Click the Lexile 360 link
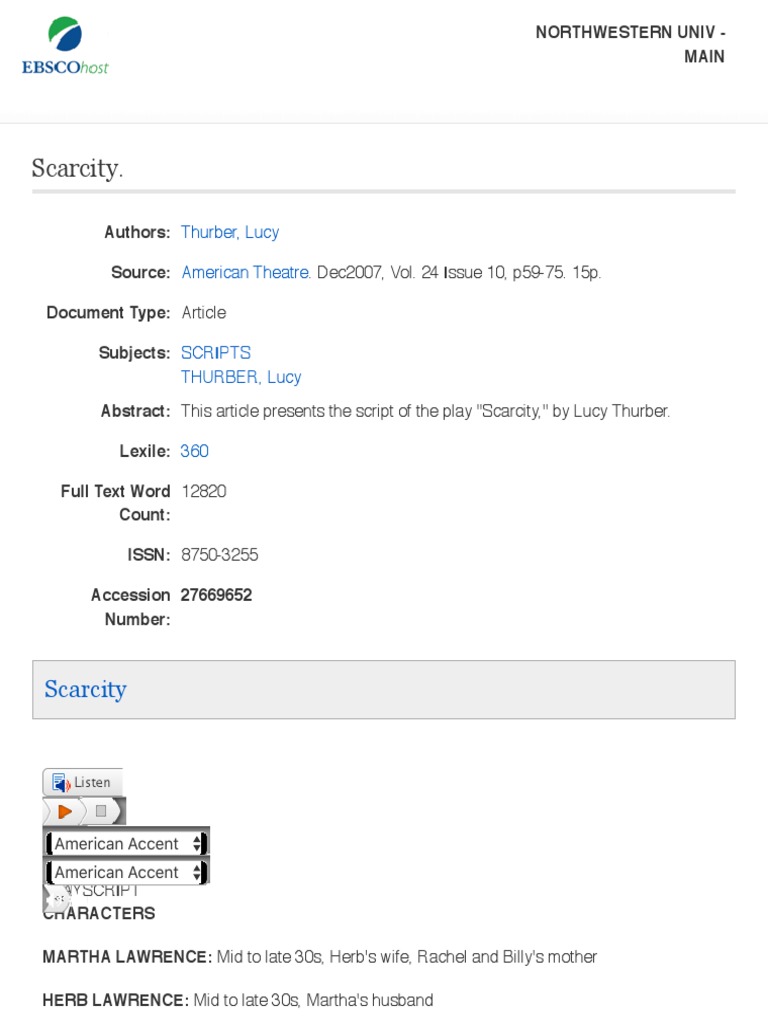The image size is (768, 1024). 194,451
